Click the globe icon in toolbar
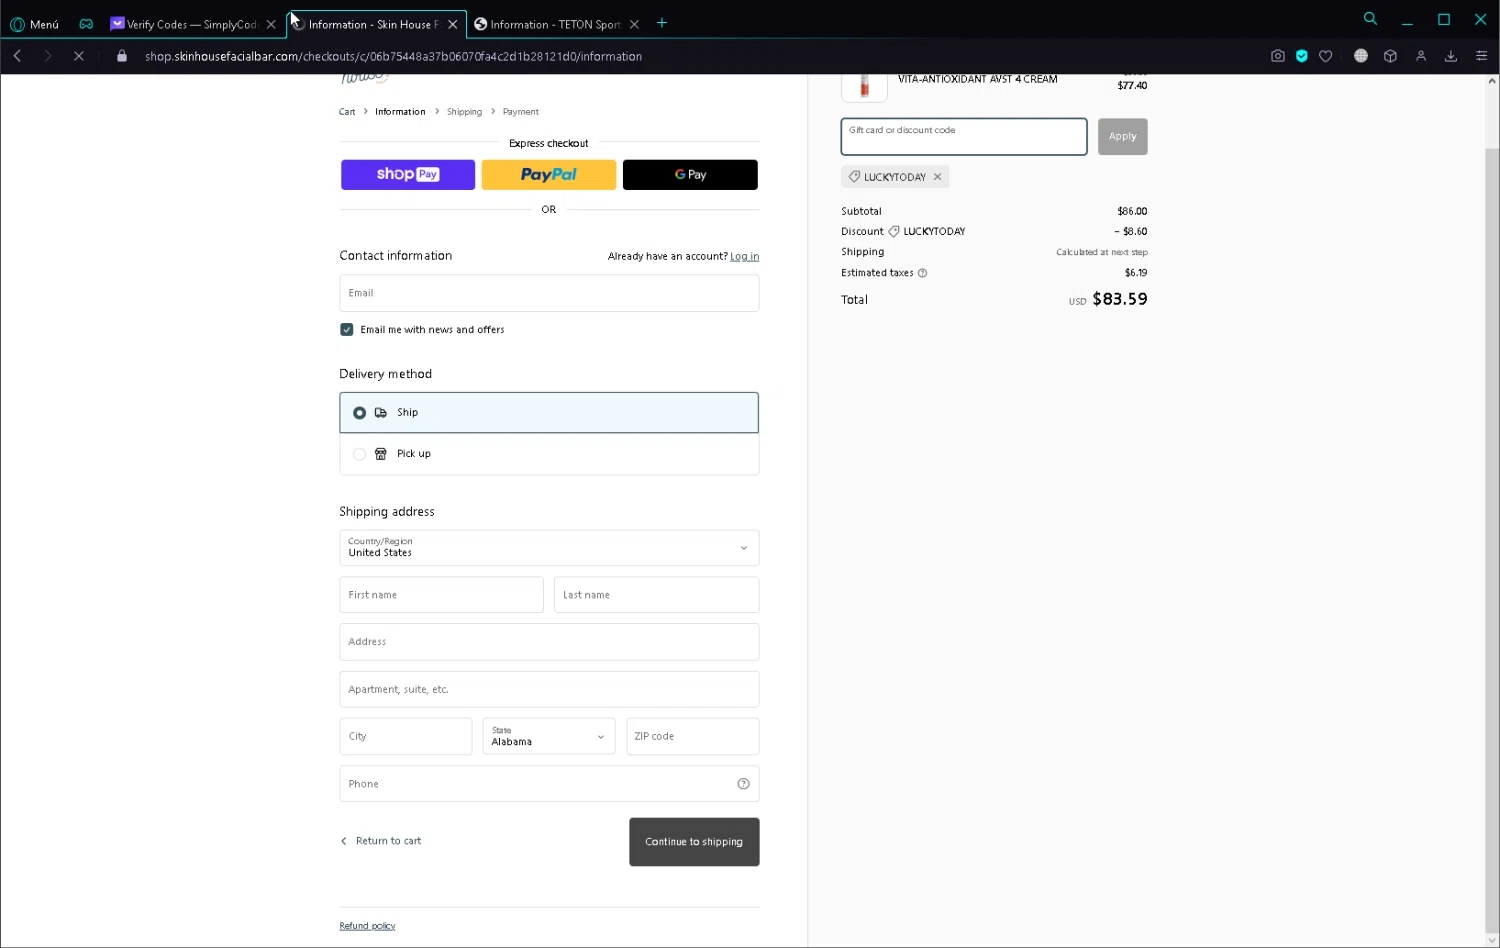 point(1360,56)
